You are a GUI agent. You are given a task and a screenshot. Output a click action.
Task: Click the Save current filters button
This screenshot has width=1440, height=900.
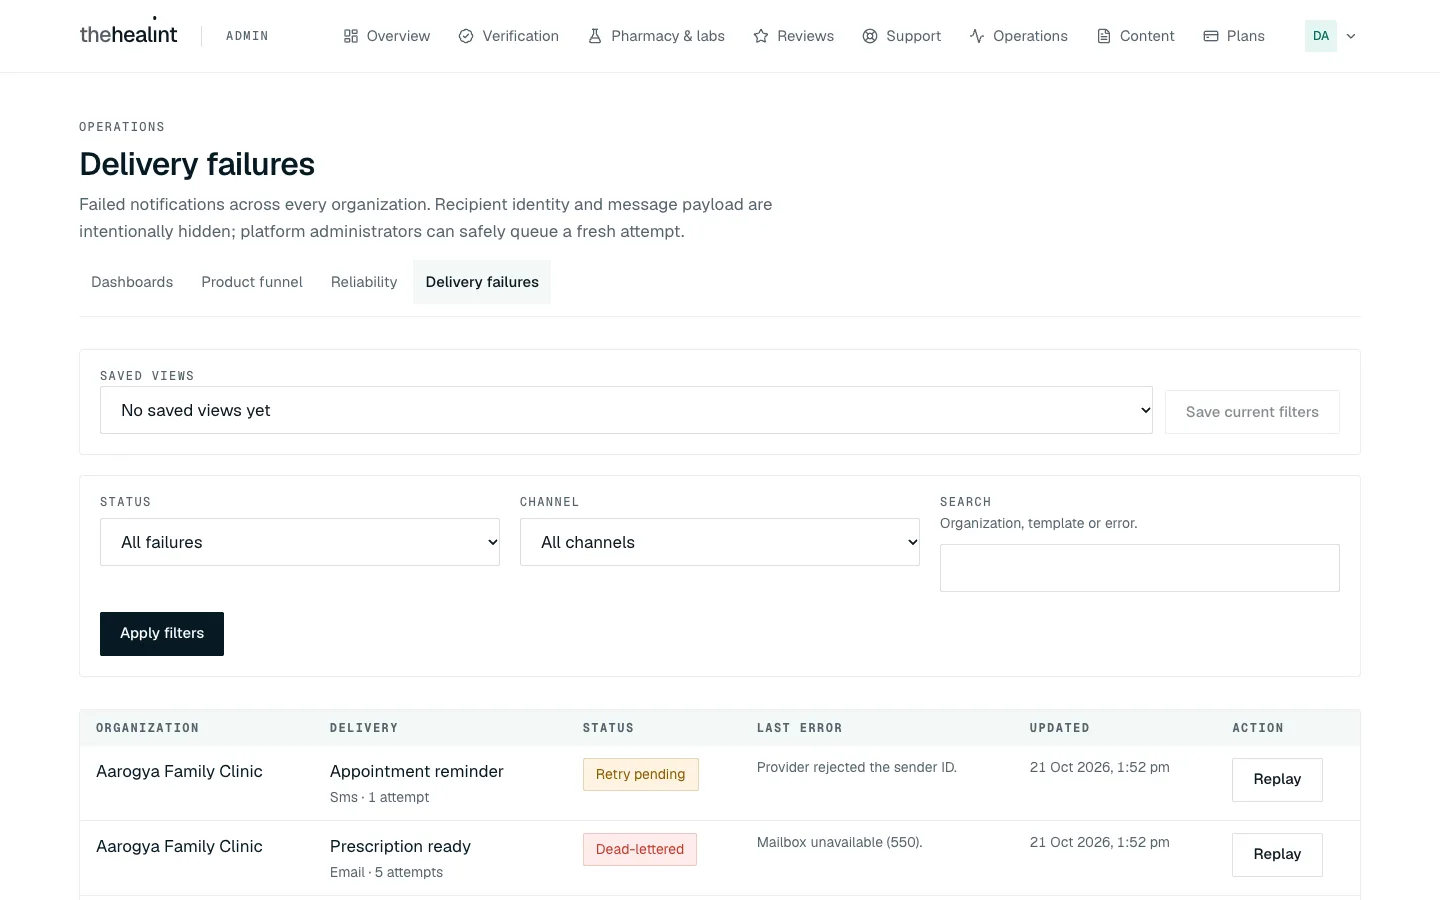click(x=1252, y=412)
